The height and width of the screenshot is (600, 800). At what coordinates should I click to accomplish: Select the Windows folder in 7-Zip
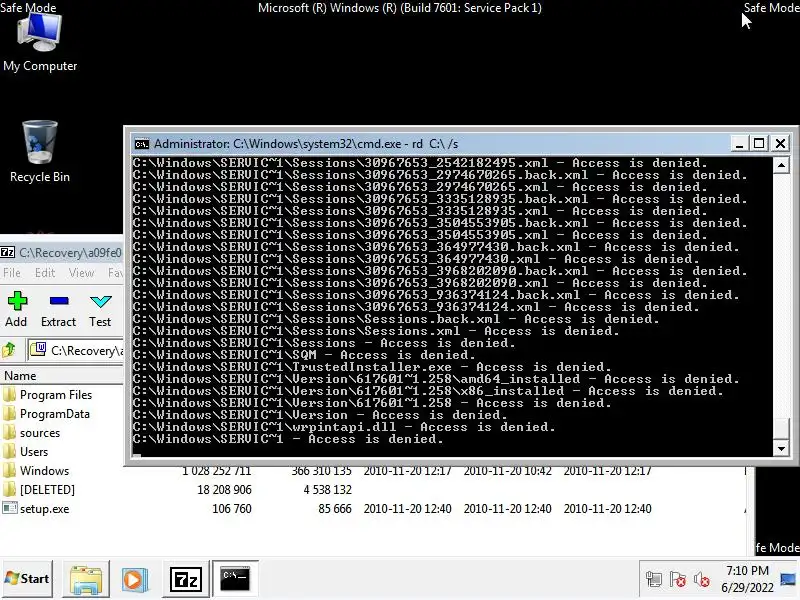pyautogui.click(x=37, y=471)
